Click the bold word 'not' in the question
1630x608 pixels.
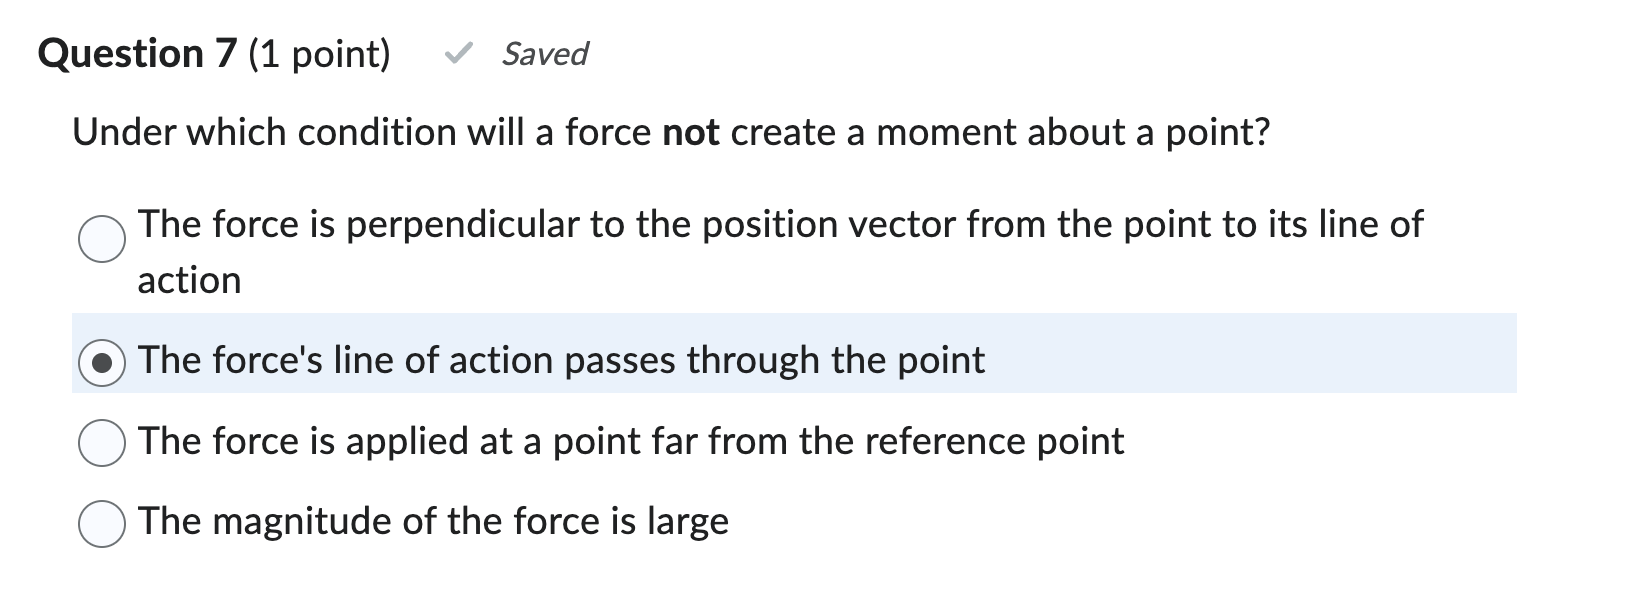point(692,131)
